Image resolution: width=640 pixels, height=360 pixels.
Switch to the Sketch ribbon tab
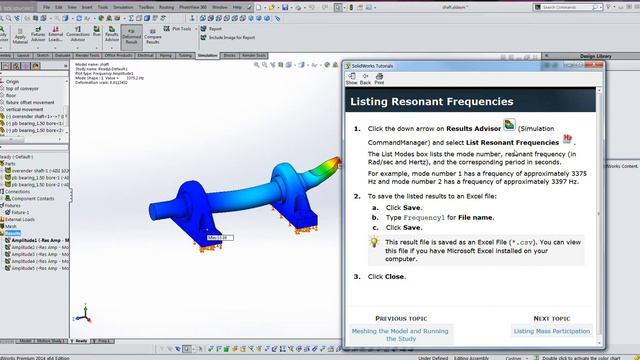tap(43, 55)
